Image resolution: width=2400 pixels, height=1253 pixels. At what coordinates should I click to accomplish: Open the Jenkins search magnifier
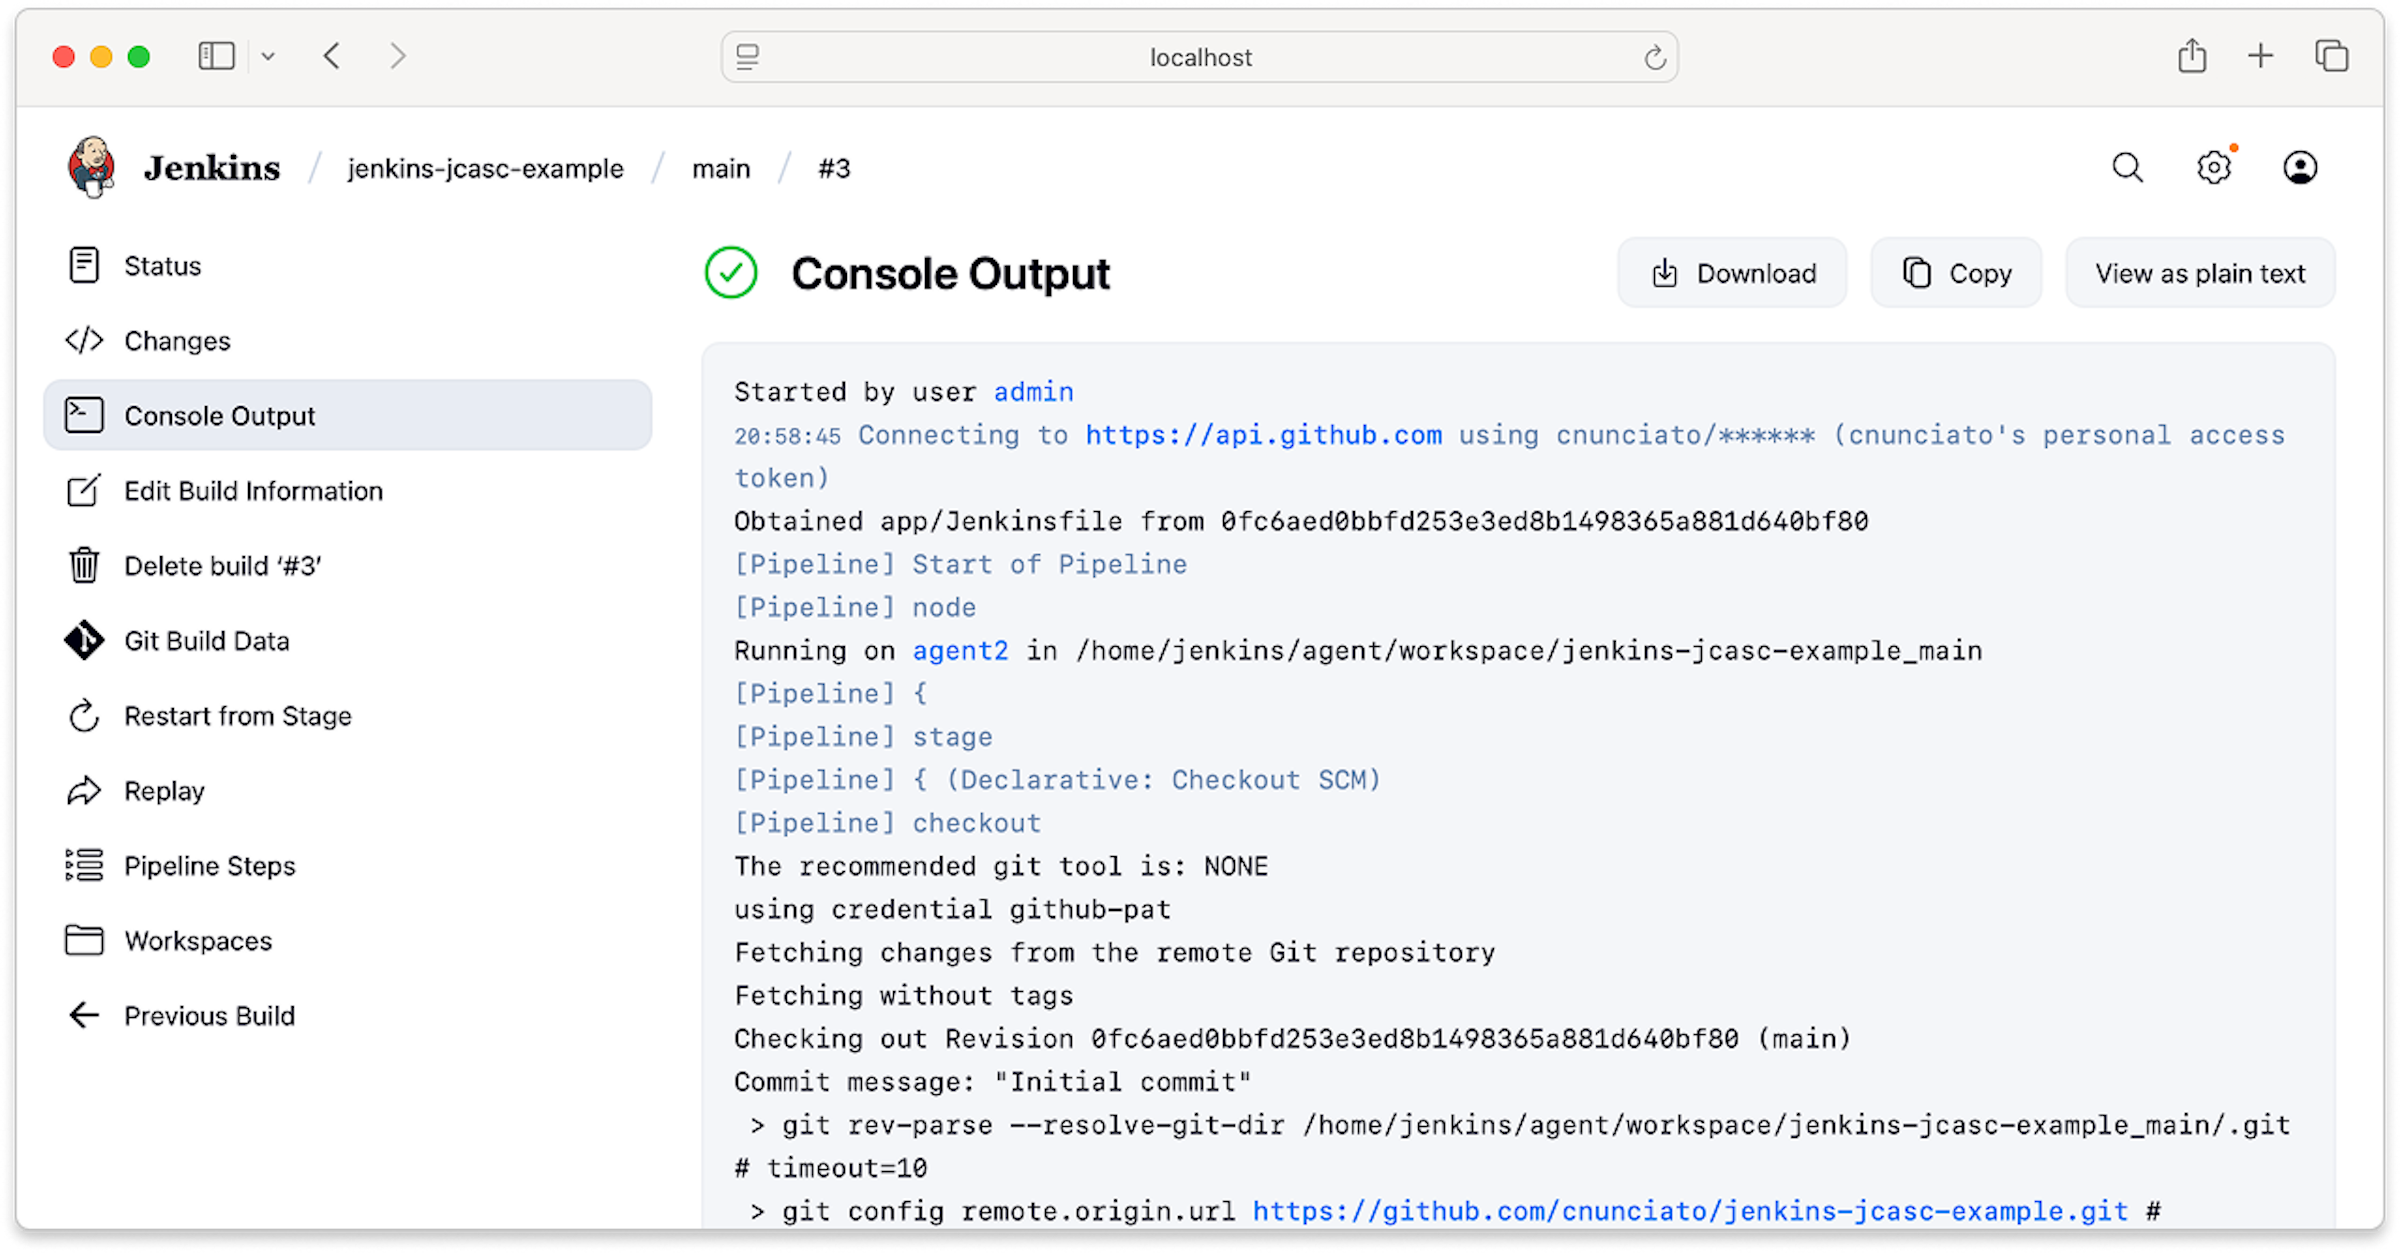pos(2128,167)
